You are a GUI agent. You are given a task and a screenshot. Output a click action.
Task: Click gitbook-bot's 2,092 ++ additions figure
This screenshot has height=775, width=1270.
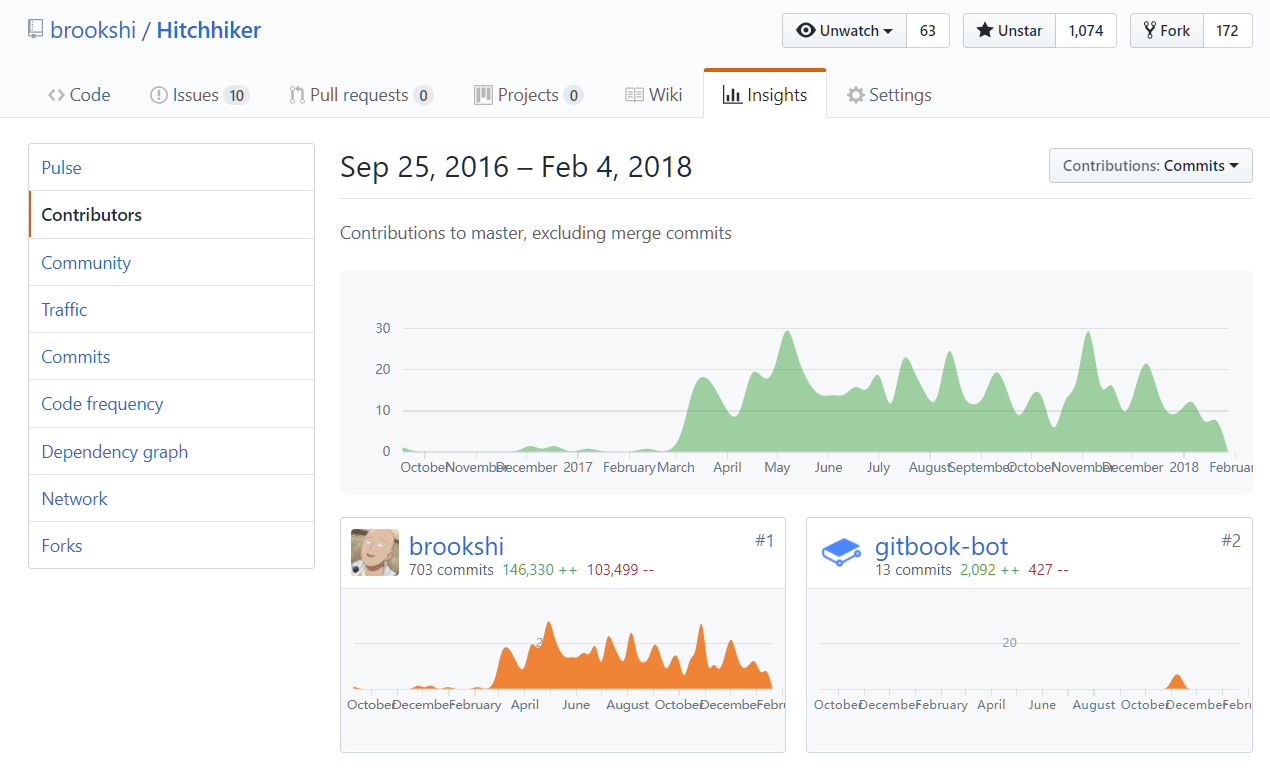pyautogui.click(x=989, y=570)
